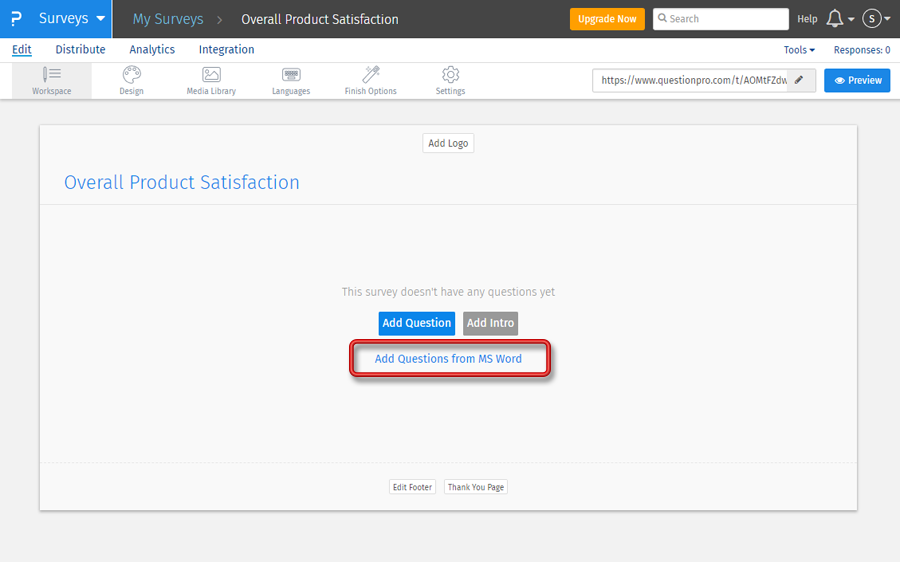This screenshot has width=900, height=562.
Task: Click the Add Question button
Action: click(x=417, y=323)
